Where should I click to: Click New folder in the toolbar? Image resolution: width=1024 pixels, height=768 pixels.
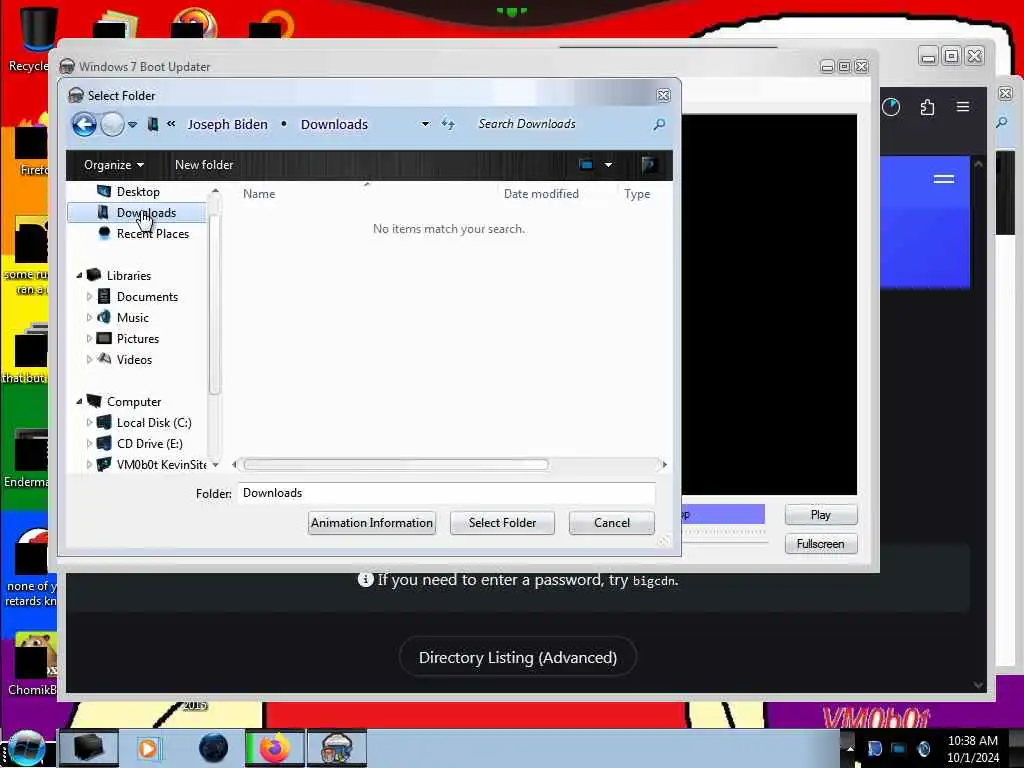[x=204, y=165]
